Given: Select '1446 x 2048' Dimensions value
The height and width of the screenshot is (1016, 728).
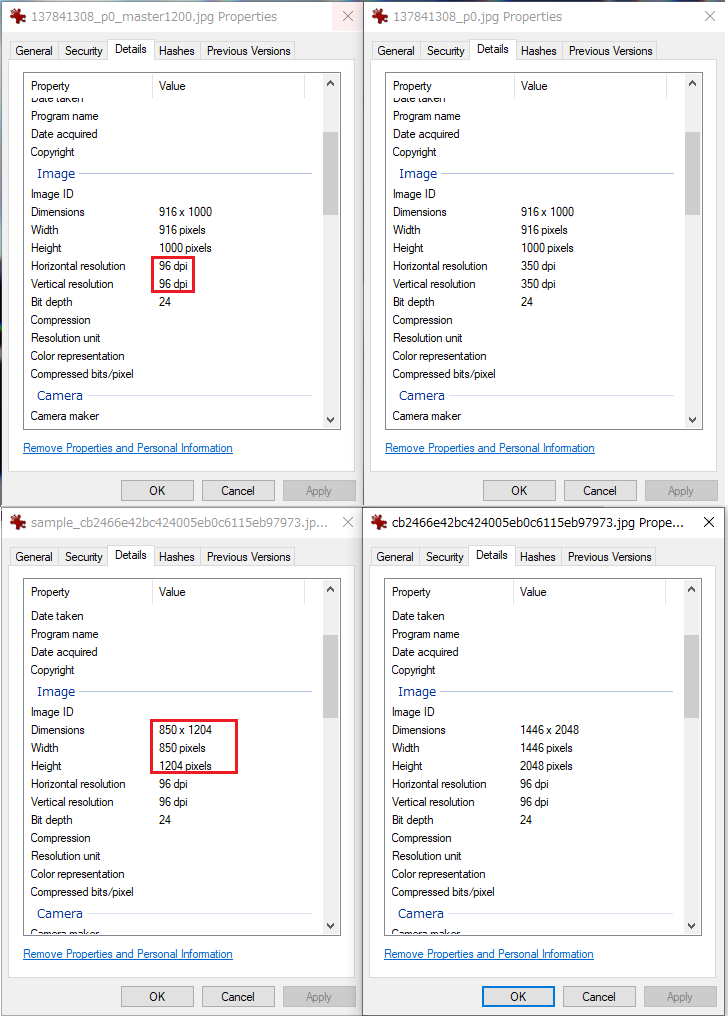Looking at the screenshot, I should (549, 730).
